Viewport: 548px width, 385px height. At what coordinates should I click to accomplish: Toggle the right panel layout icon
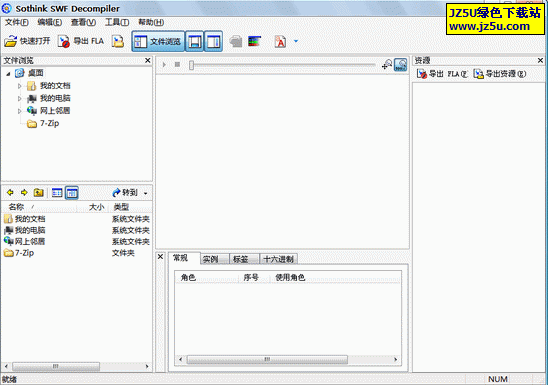point(213,41)
